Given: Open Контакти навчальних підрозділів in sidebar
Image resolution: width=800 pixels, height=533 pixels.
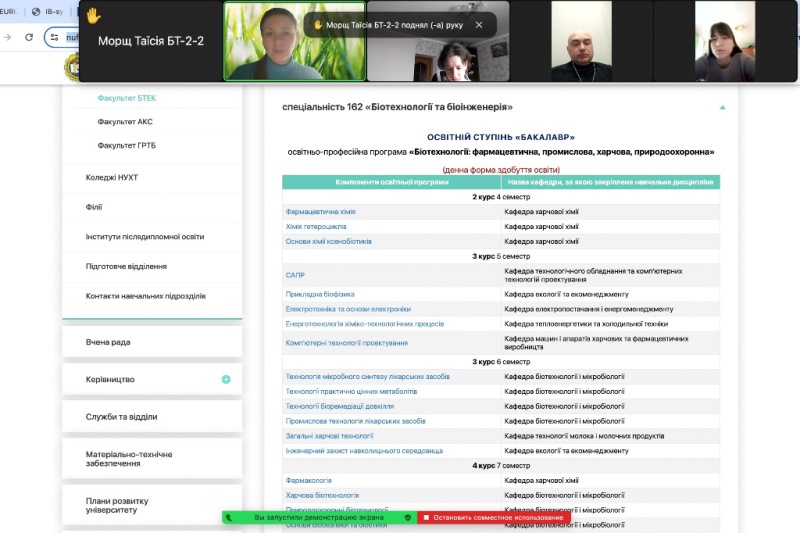Looking at the screenshot, I should coord(145,296).
